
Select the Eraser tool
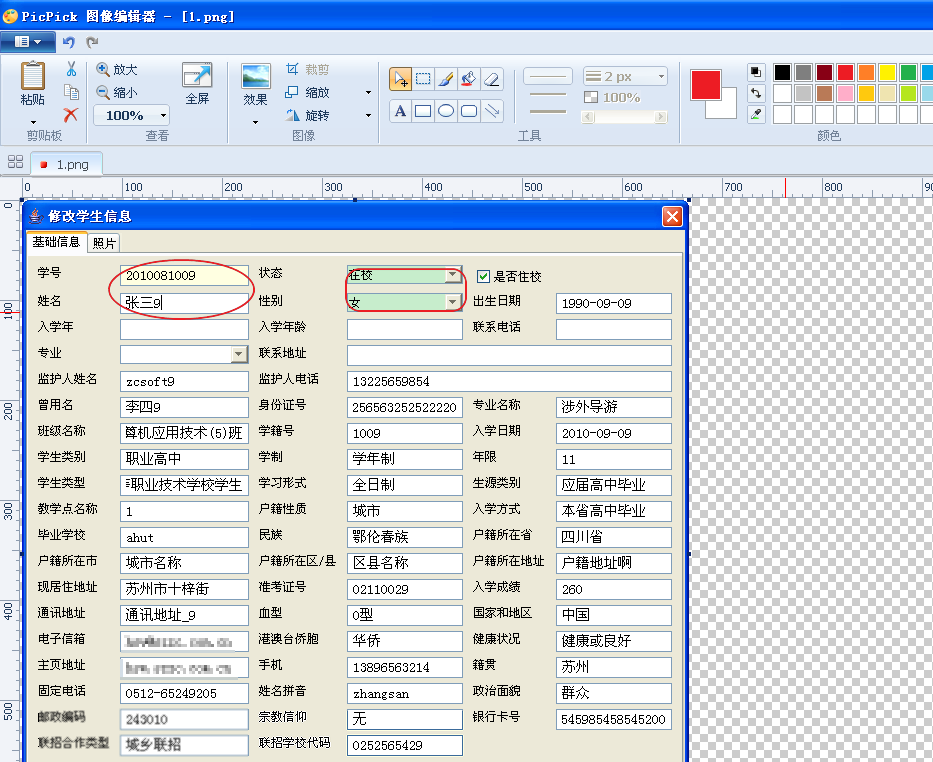coord(491,79)
